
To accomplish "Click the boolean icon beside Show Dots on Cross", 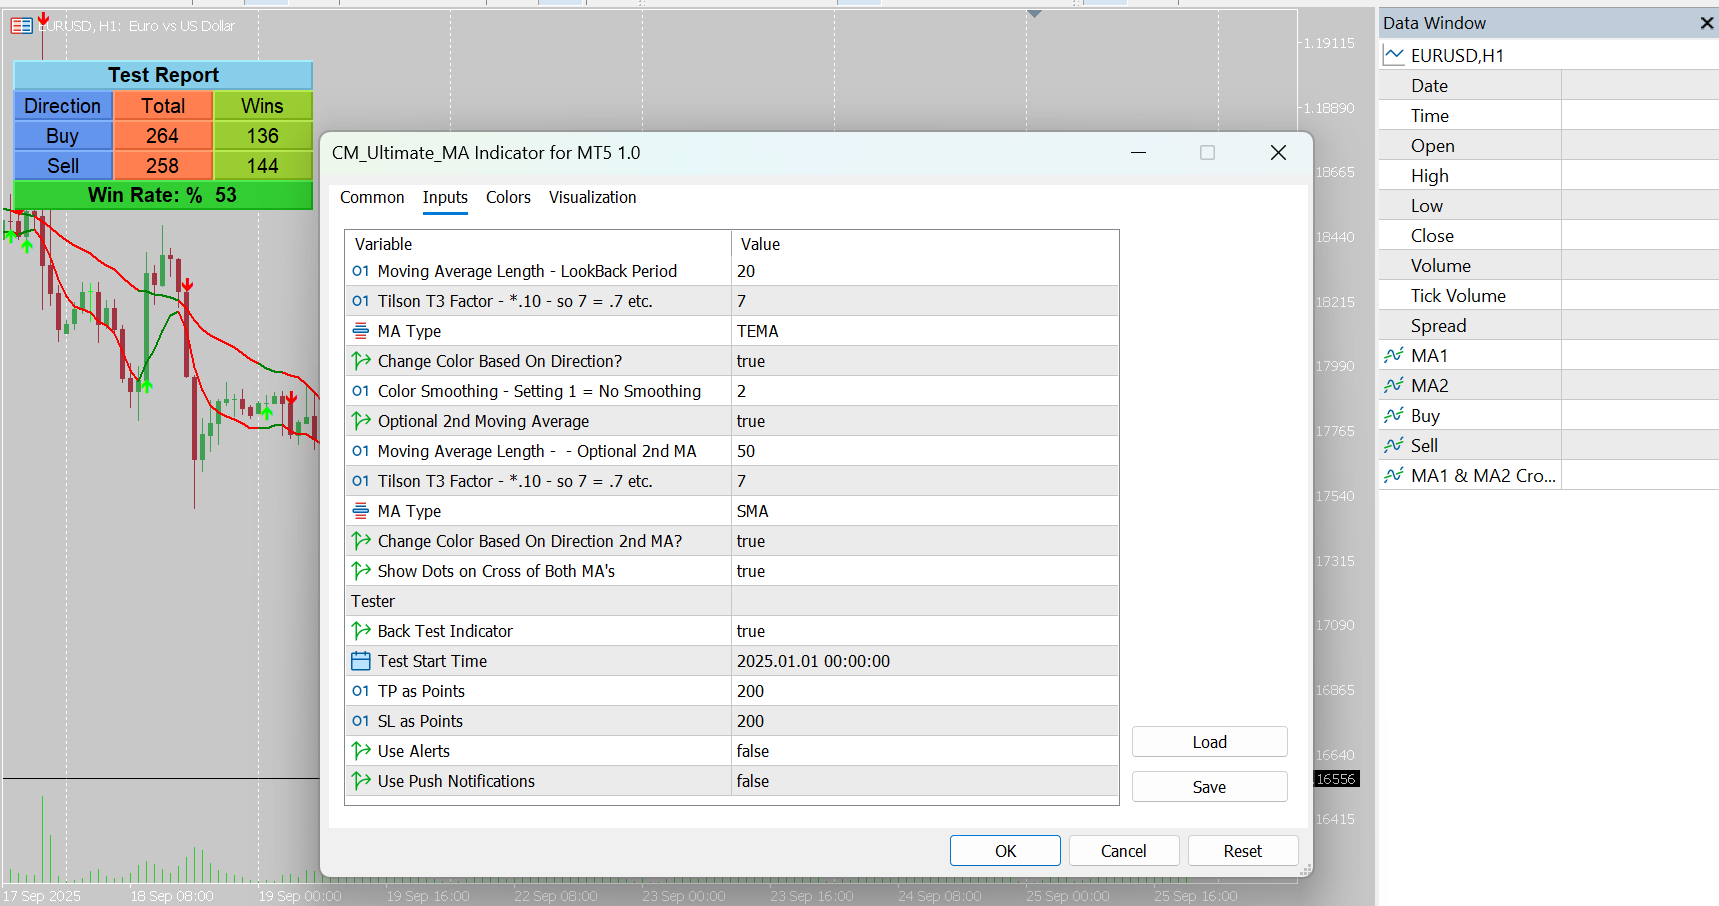I will coord(361,571).
